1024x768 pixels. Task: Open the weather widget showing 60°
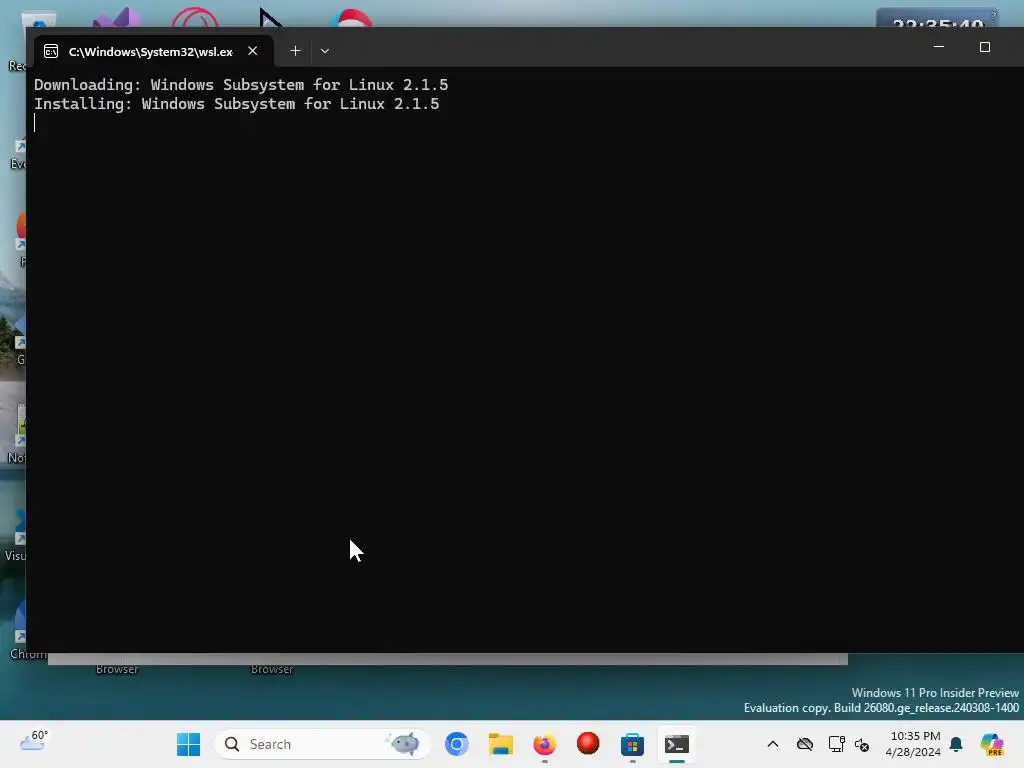coord(34,741)
